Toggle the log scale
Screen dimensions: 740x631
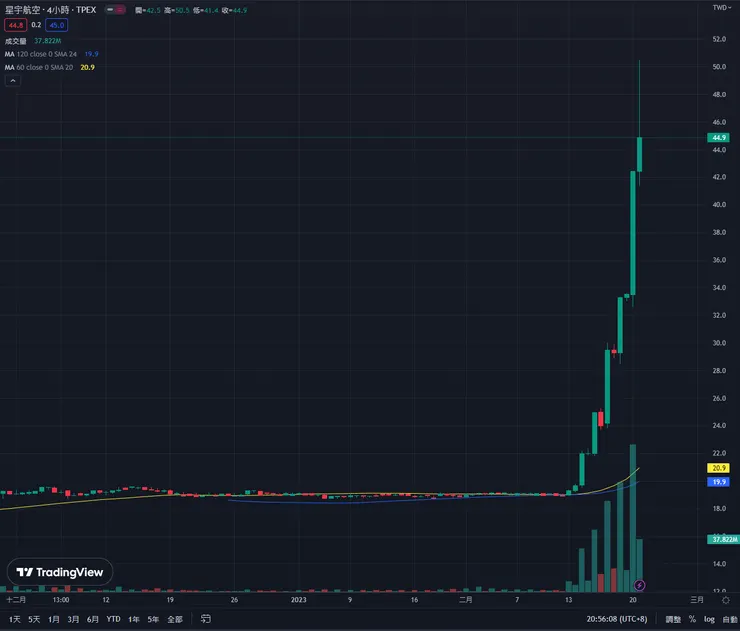[x=709, y=619]
